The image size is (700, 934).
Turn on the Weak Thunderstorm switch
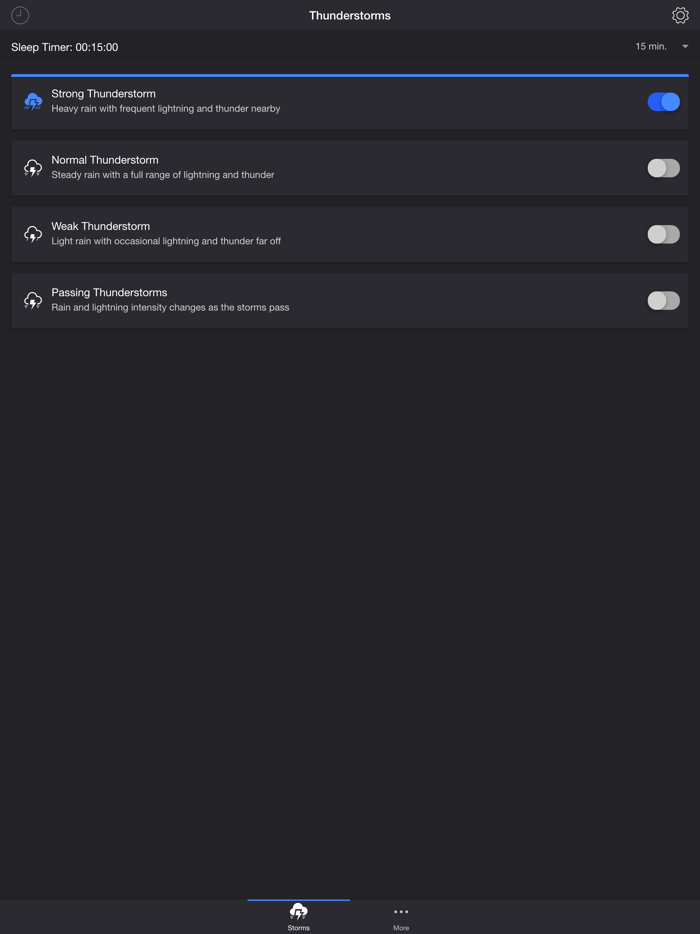click(x=663, y=234)
